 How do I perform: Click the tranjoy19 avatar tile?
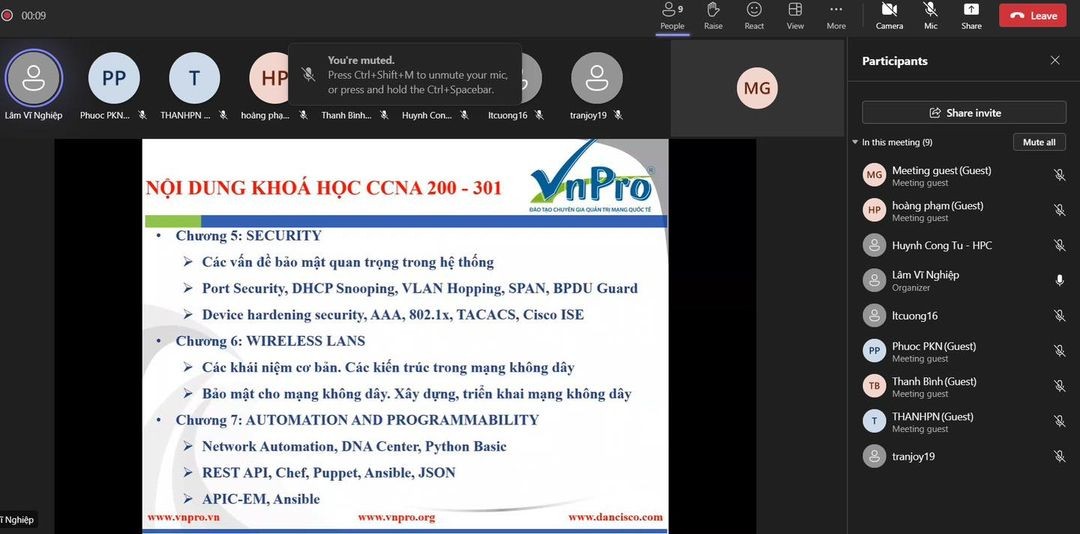pyautogui.click(x=596, y=78)
